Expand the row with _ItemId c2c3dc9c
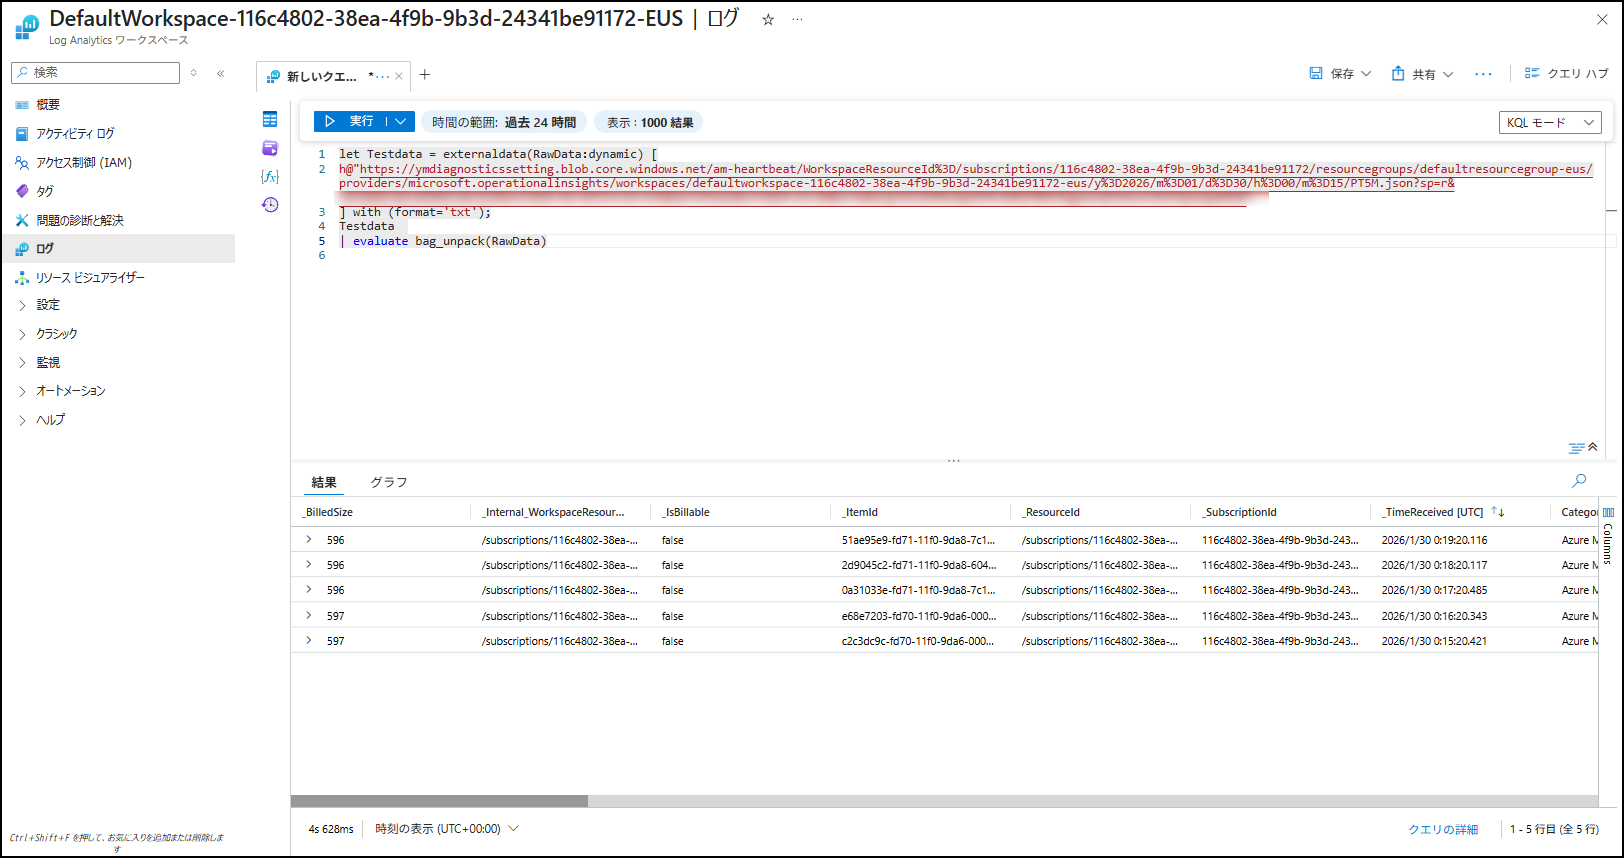 click(309, 641)
